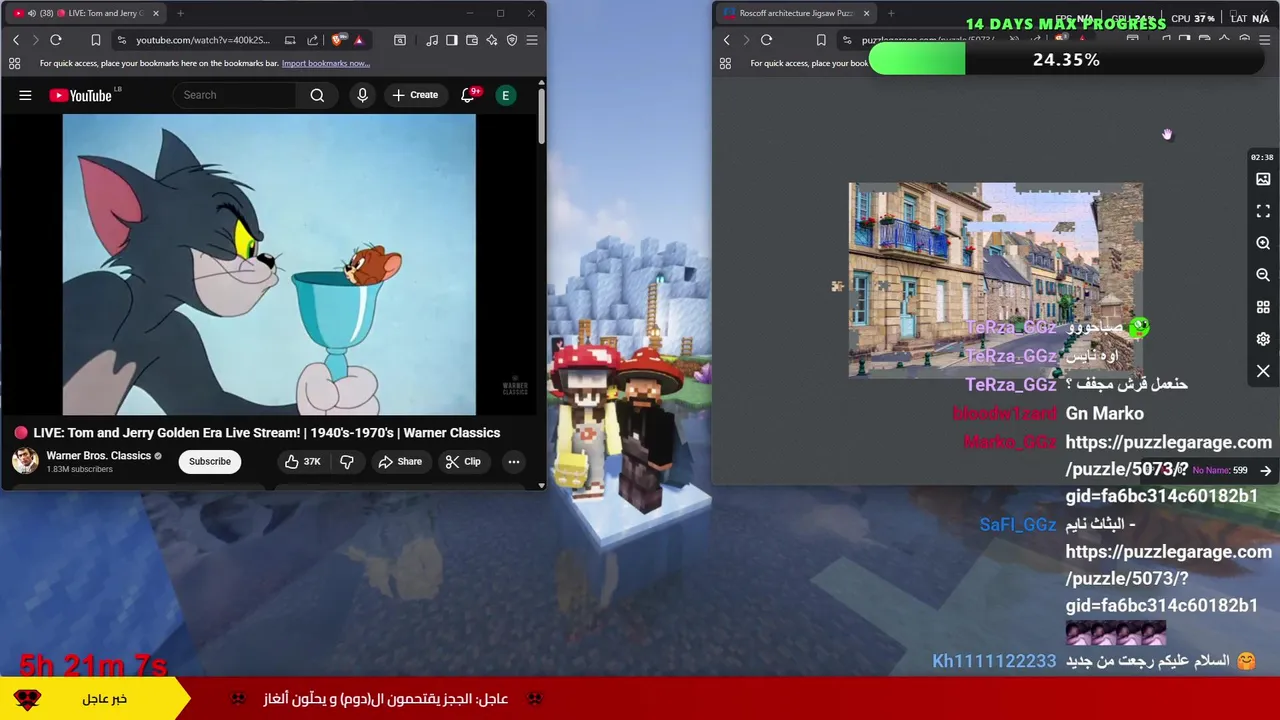Open the Warner Bros. Classics channel name
The width and height of the screenshot is (1280, 720).
click(98, 455)
